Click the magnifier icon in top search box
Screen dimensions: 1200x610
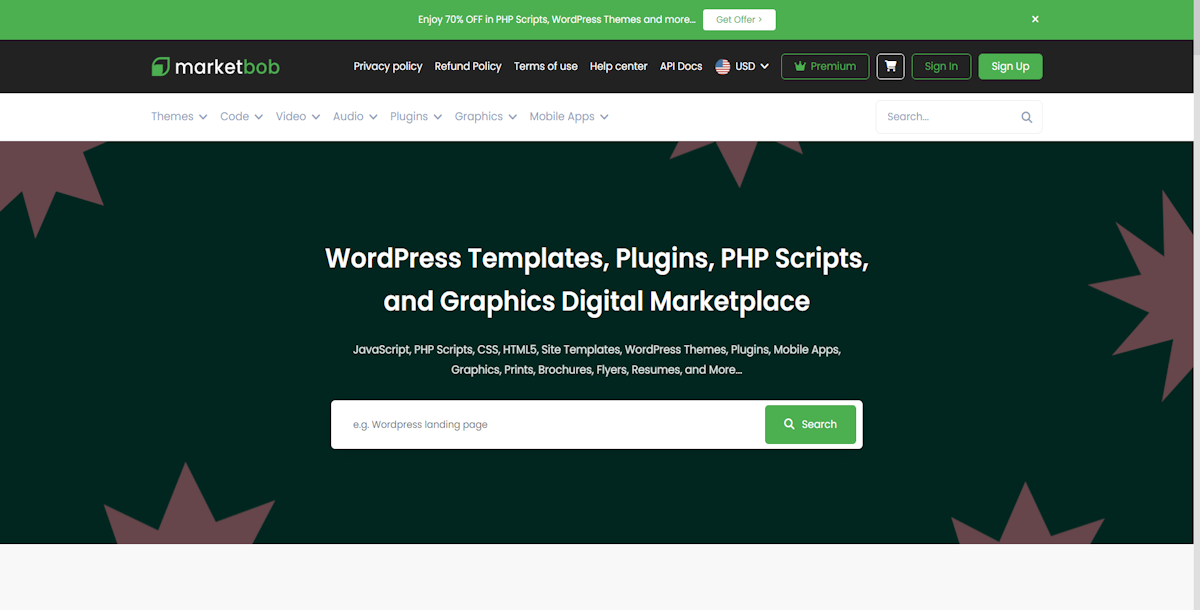[1026, 117]
